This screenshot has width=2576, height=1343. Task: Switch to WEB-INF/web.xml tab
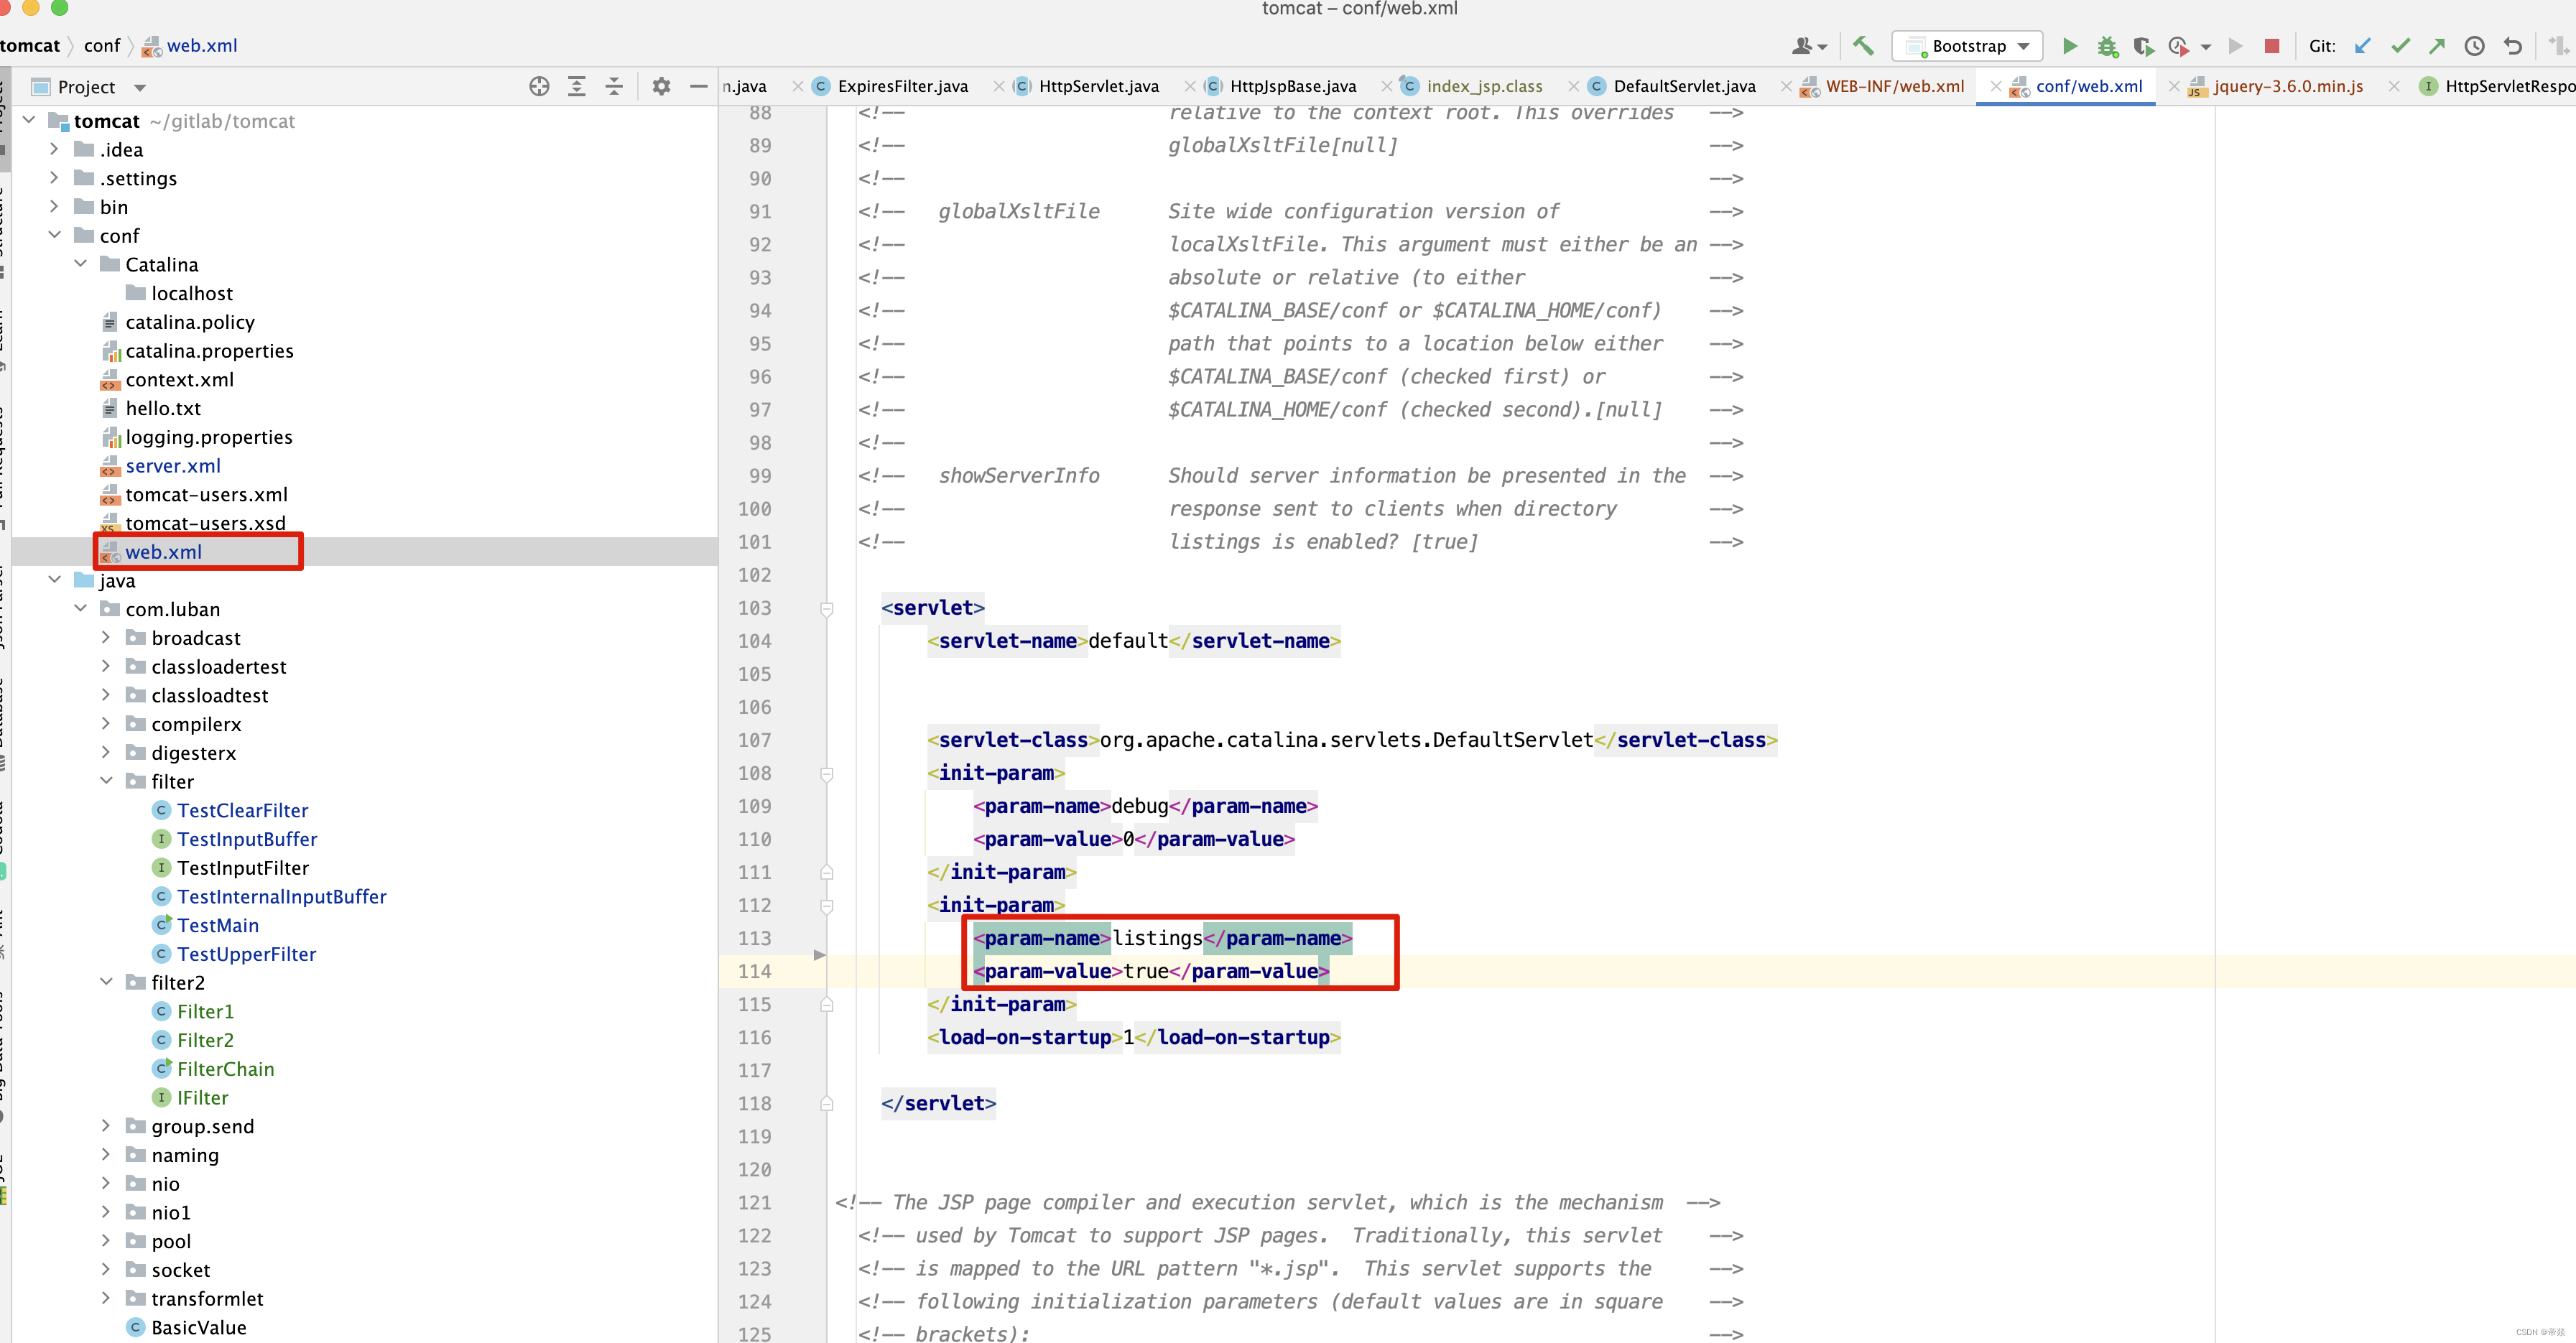pos(1893,86)
